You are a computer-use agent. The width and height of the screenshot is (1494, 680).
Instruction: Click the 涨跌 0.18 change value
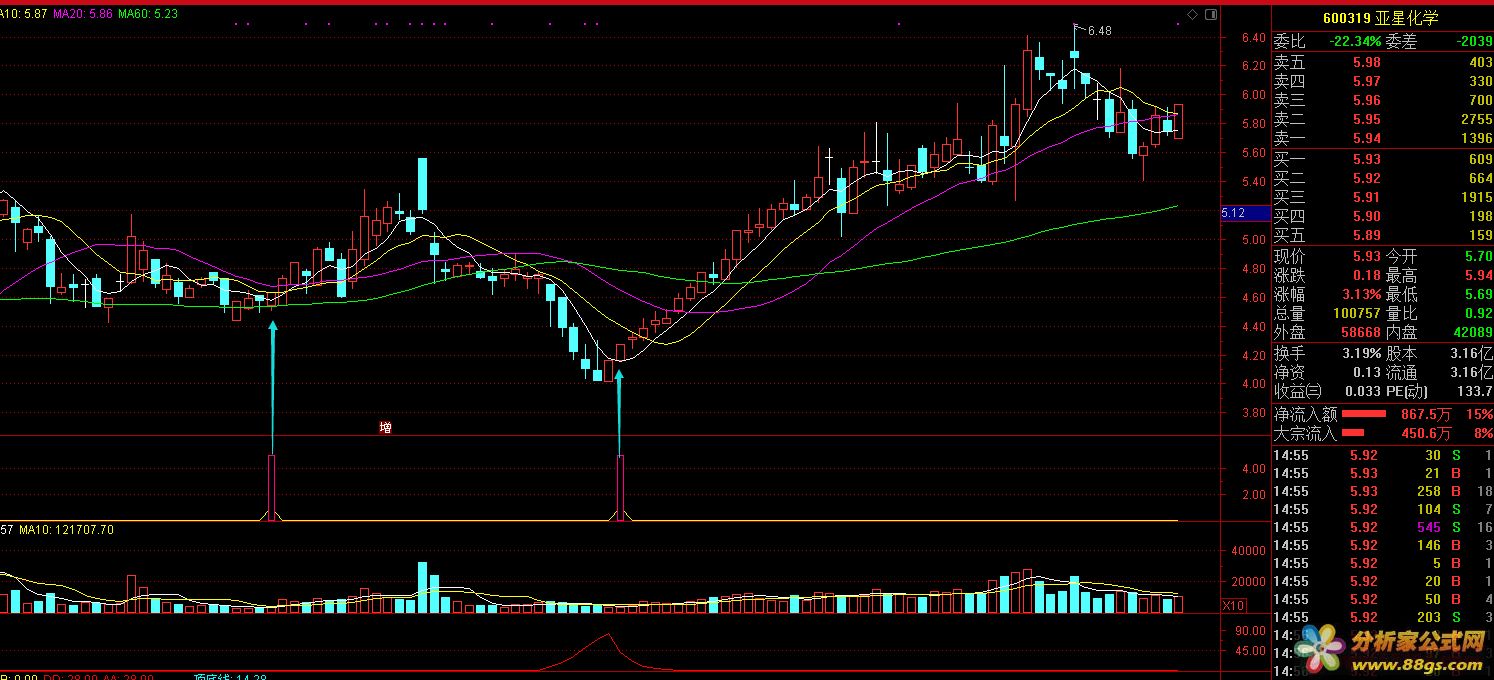[x=1327, y=275]
